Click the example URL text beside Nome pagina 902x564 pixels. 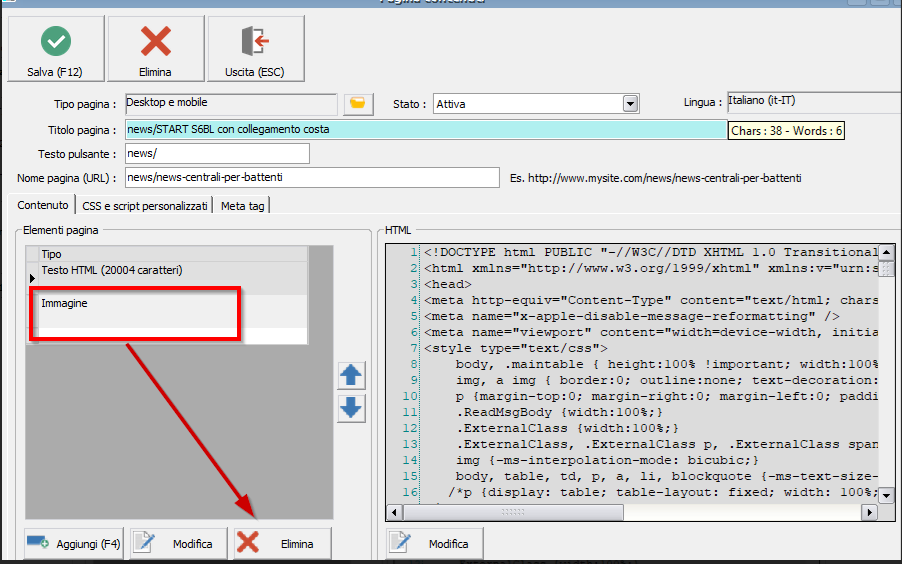coord(656,178)
